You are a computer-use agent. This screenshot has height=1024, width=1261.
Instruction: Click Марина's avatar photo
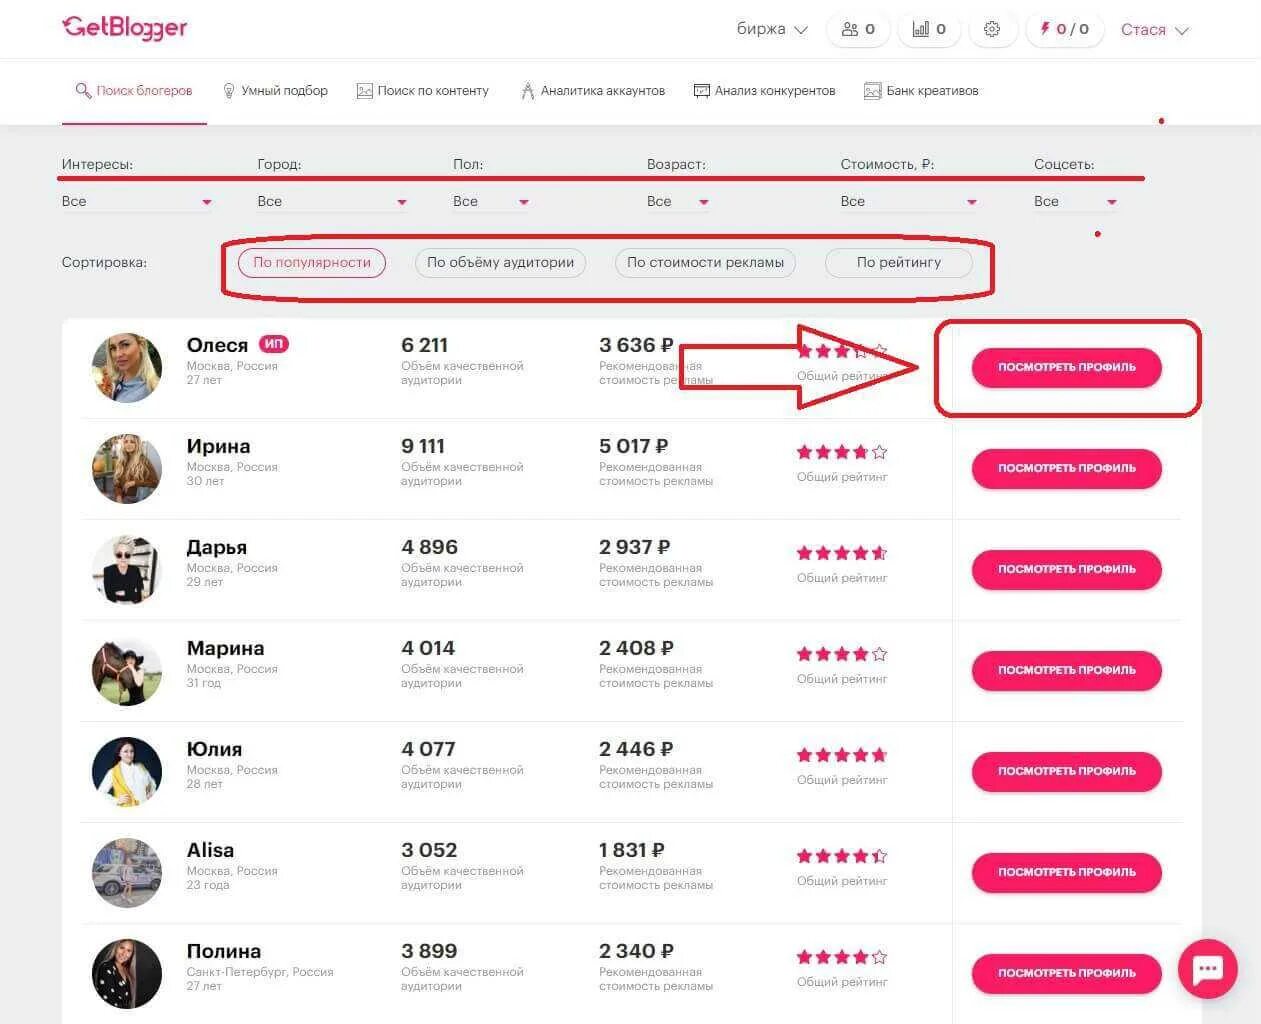coord(127,671)
